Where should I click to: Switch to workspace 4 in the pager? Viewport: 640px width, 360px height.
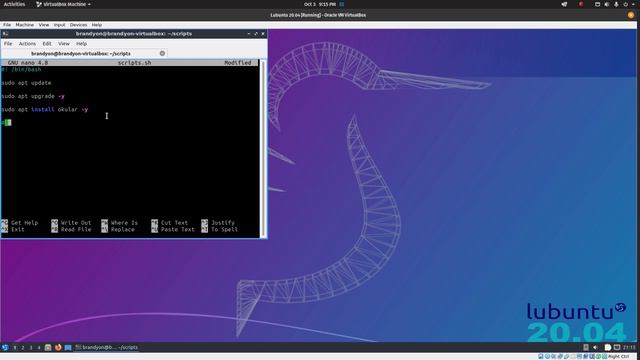tap(39, 347)
